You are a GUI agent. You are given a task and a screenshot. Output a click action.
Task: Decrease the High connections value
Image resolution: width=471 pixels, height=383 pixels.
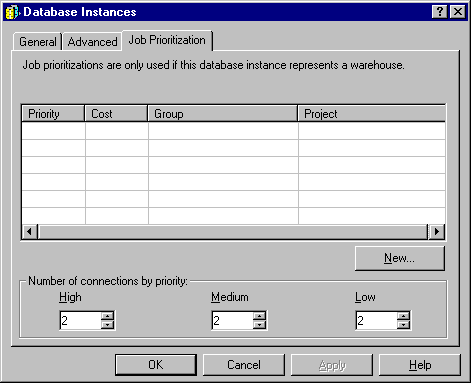click(x=108, y=324)
